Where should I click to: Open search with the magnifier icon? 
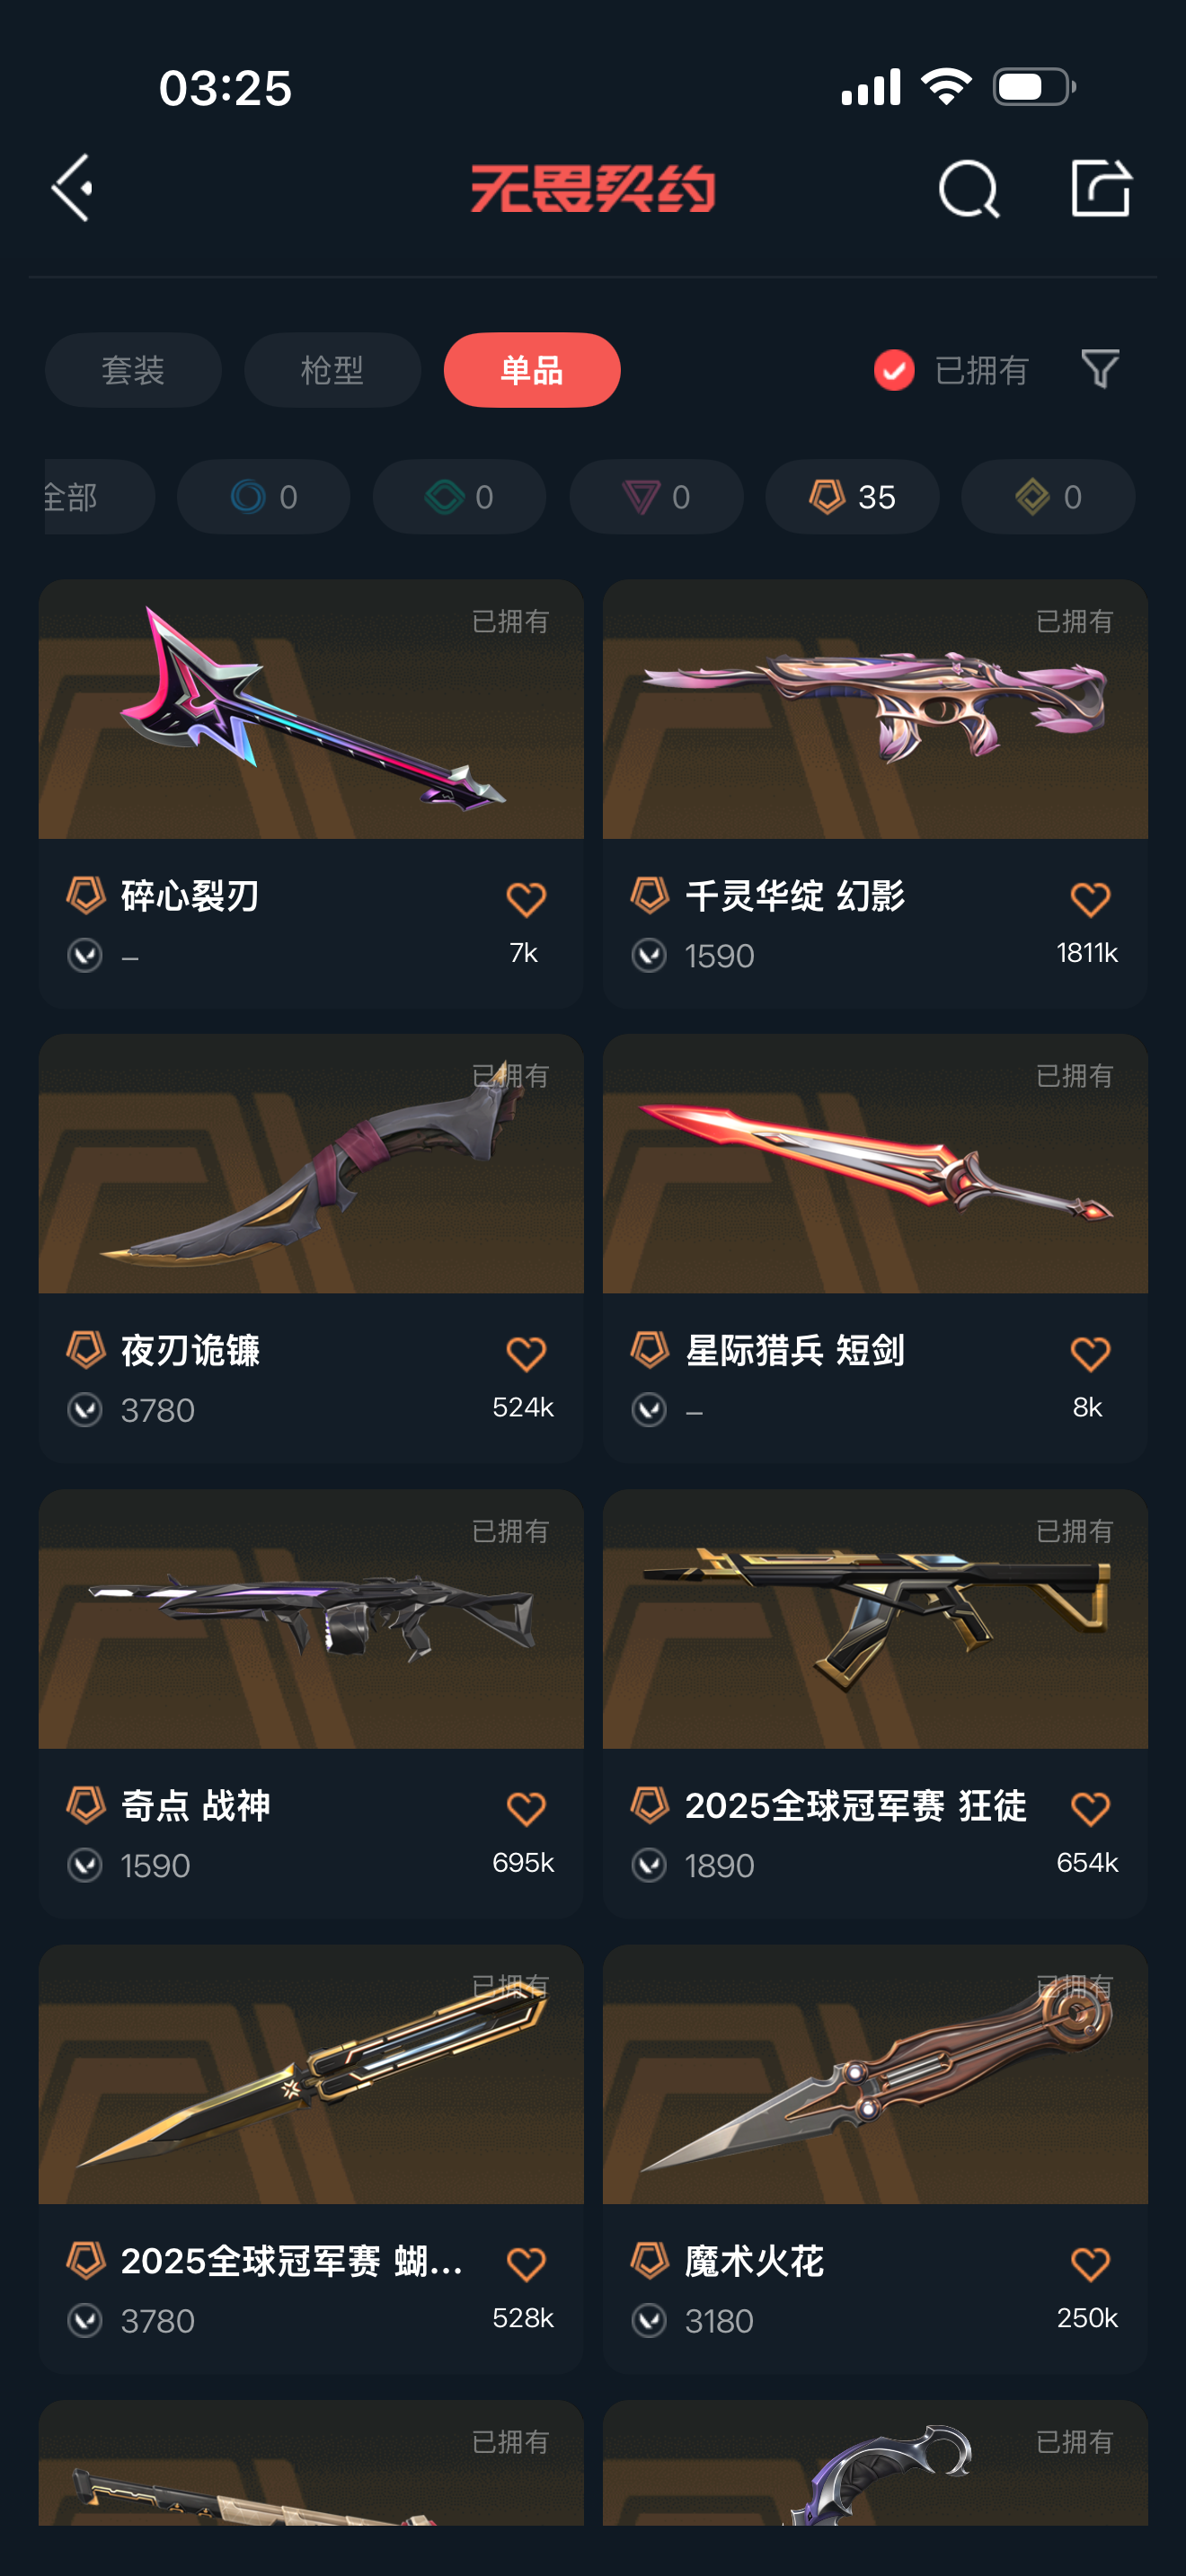(968, 188)
